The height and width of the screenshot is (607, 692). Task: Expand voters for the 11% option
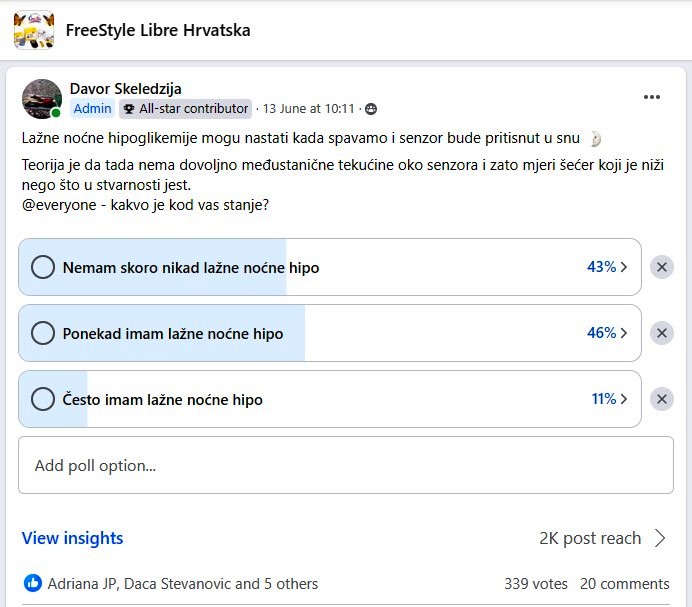pos(609,399)
